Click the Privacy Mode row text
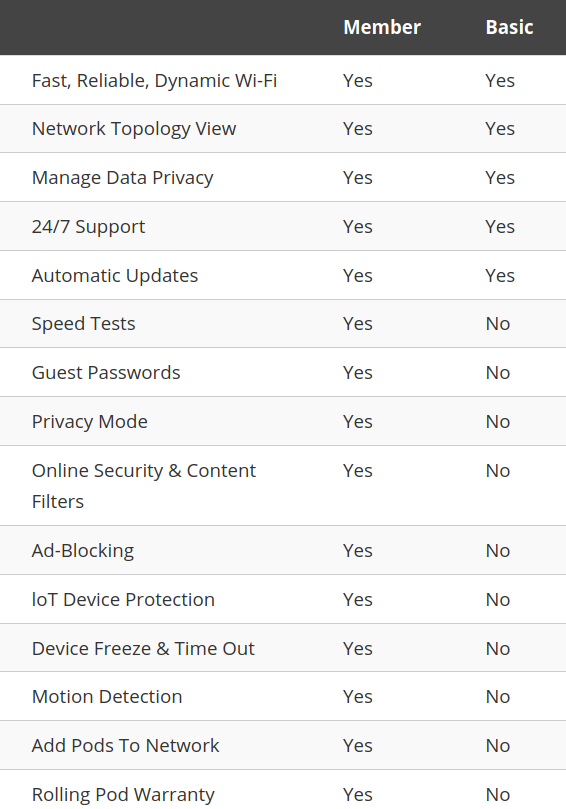This screenshot has height=809, width=566. coord(90,422)
